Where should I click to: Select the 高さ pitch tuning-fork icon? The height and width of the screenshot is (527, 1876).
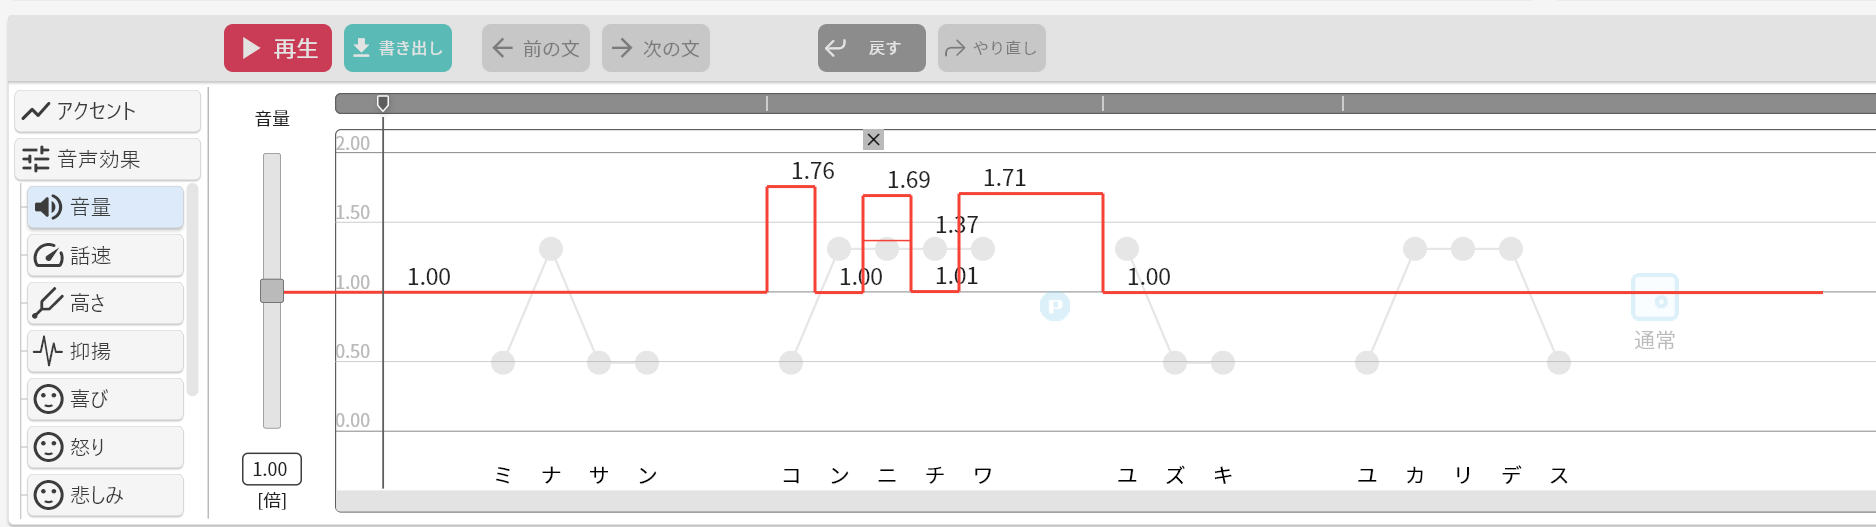click(x=48, y=303)
